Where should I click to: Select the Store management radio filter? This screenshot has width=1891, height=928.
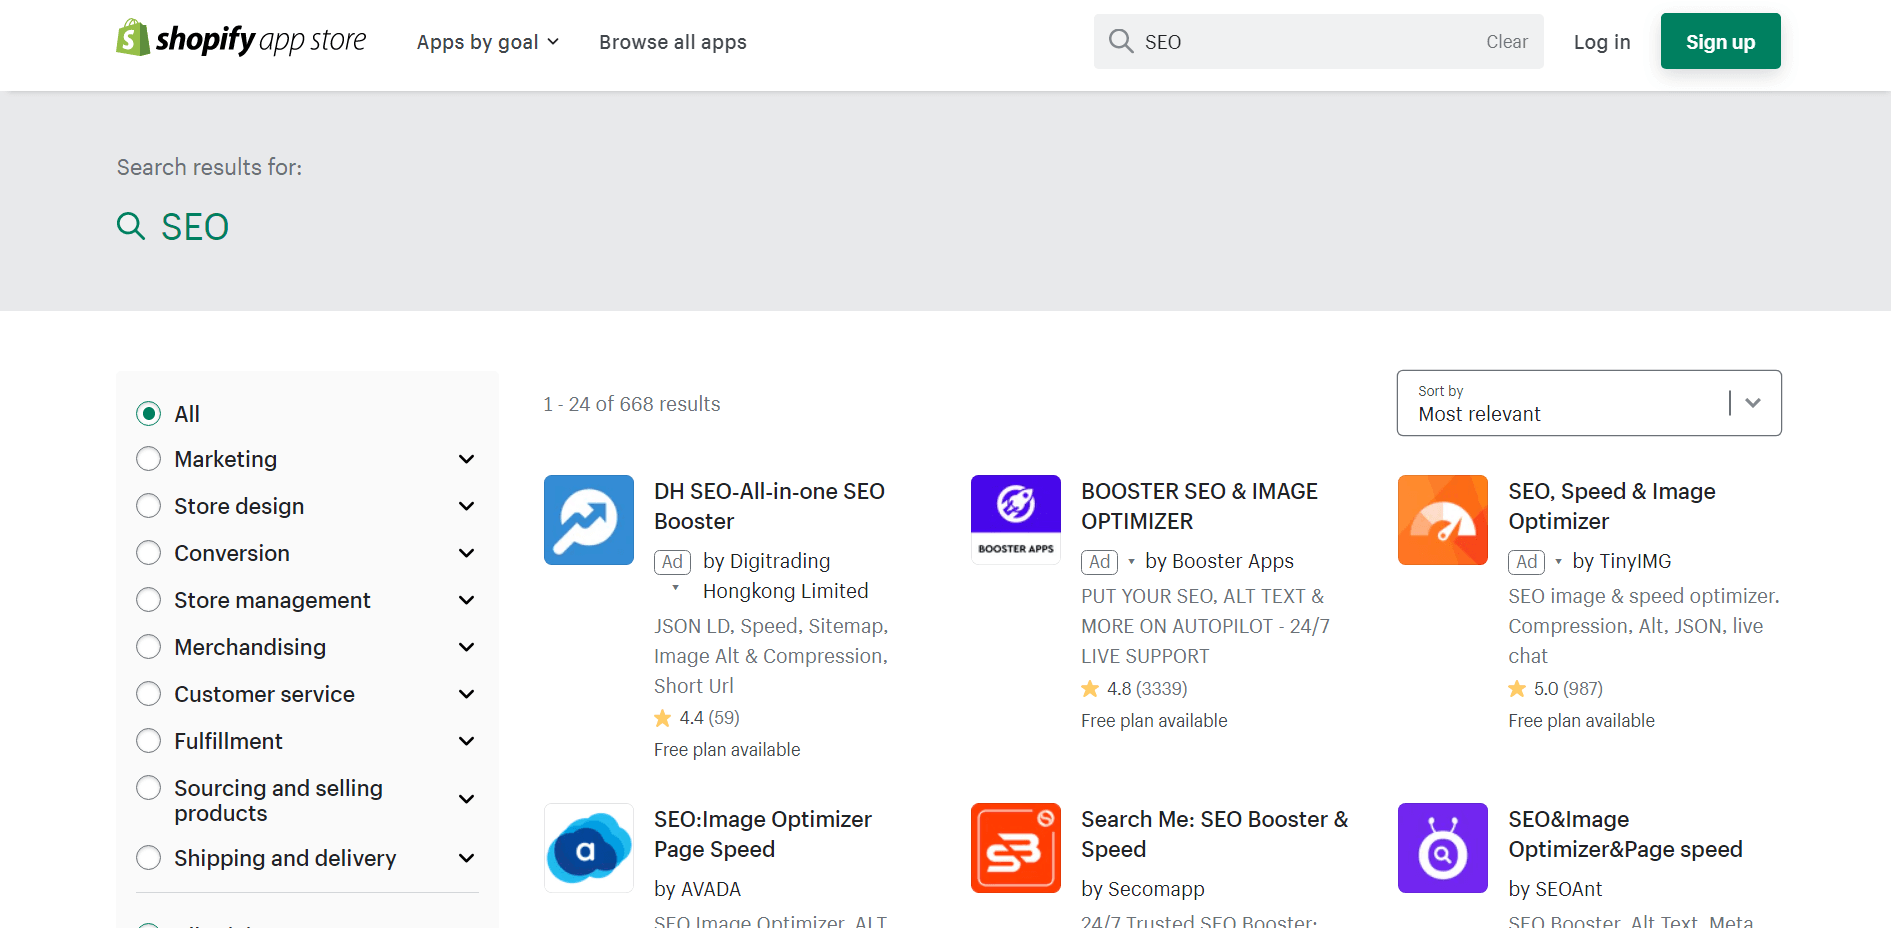(149, 600)
